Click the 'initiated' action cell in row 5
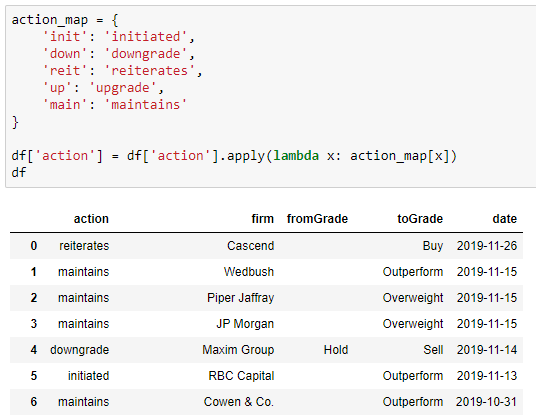The height and width of the screenshot is (416, 536). (x=89, y=376)
